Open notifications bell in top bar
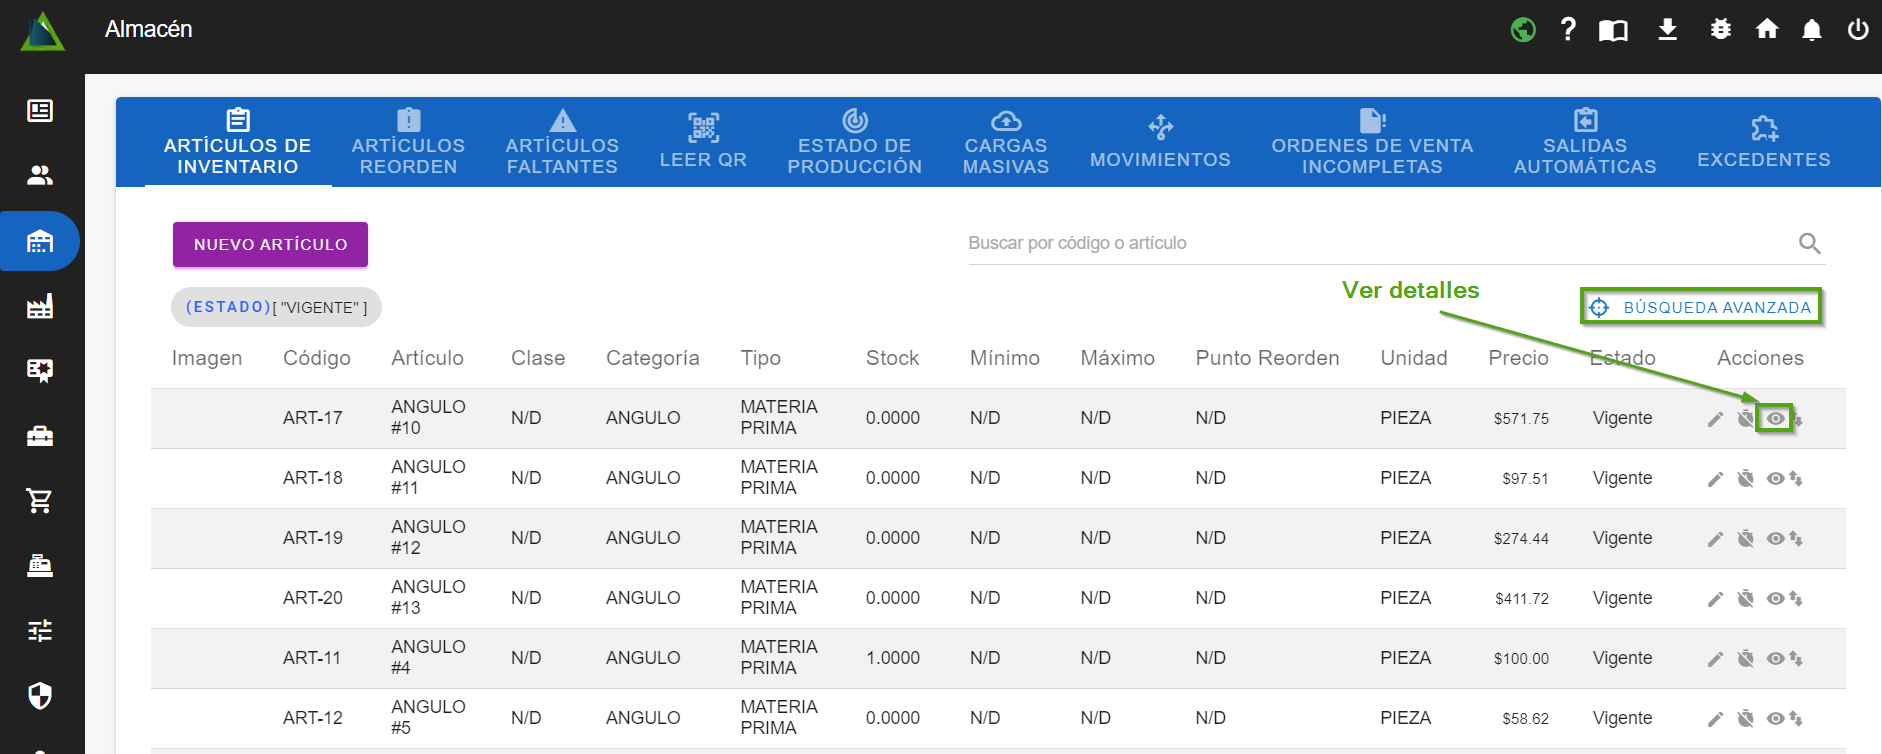Image resolution: width=1882 pixels, height=754 pixels. pyautogui.click(x=1811, y=29)
